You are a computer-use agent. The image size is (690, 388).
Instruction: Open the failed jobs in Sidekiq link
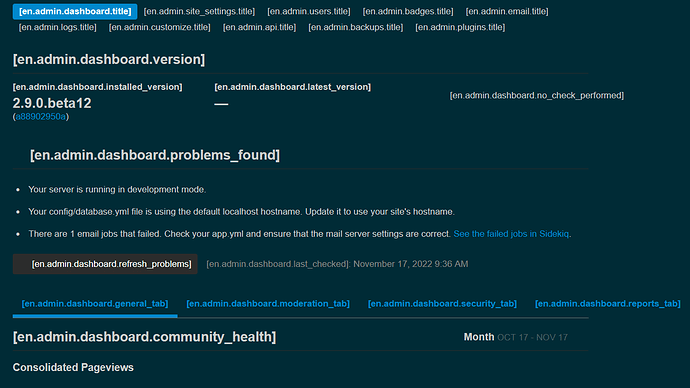(x=511, y=234)
